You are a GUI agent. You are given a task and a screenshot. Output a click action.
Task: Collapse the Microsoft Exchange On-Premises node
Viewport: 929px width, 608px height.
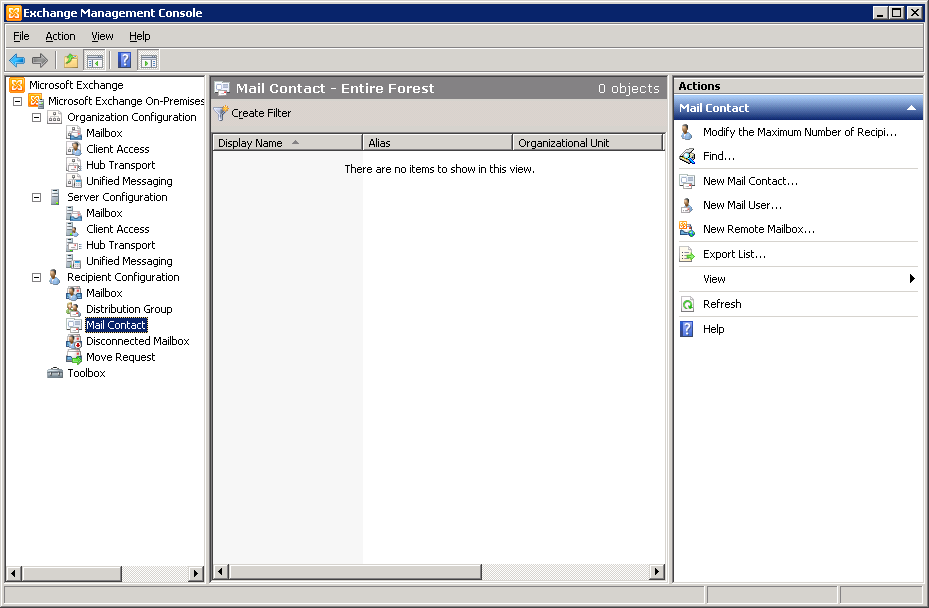coord(17,101)
